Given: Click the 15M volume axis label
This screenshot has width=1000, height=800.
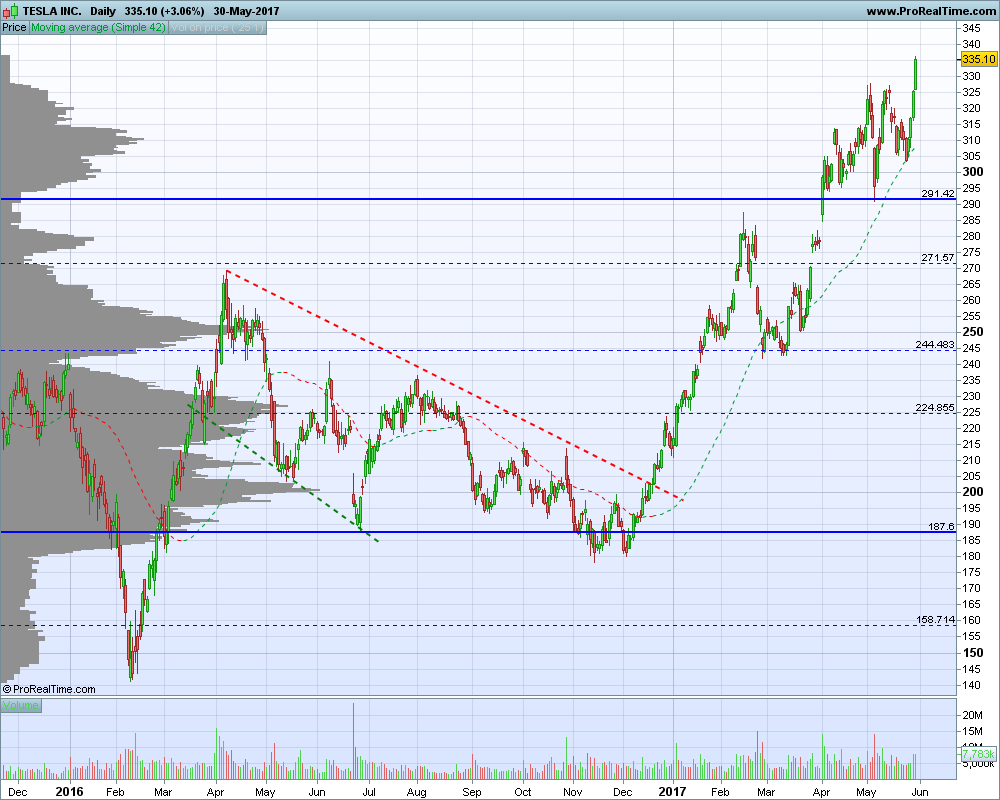Looking at the screenshot, I should [x=972, y=731].
